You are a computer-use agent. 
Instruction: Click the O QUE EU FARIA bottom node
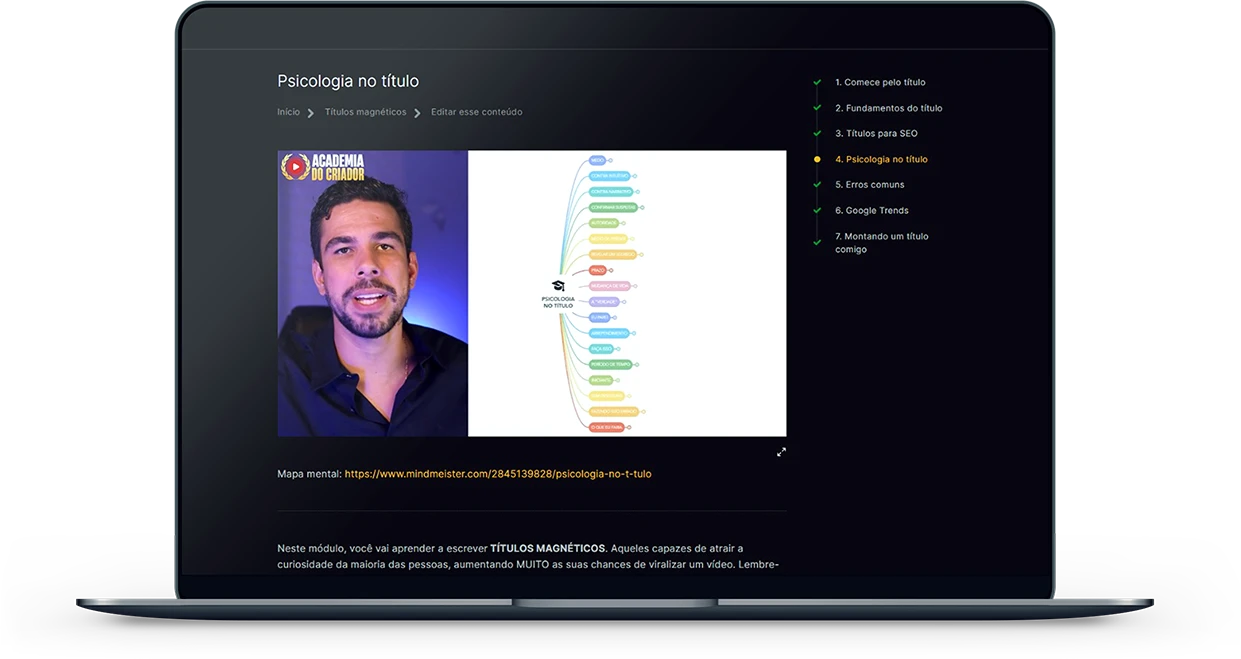pyautogui.click(x=606, y=427)
